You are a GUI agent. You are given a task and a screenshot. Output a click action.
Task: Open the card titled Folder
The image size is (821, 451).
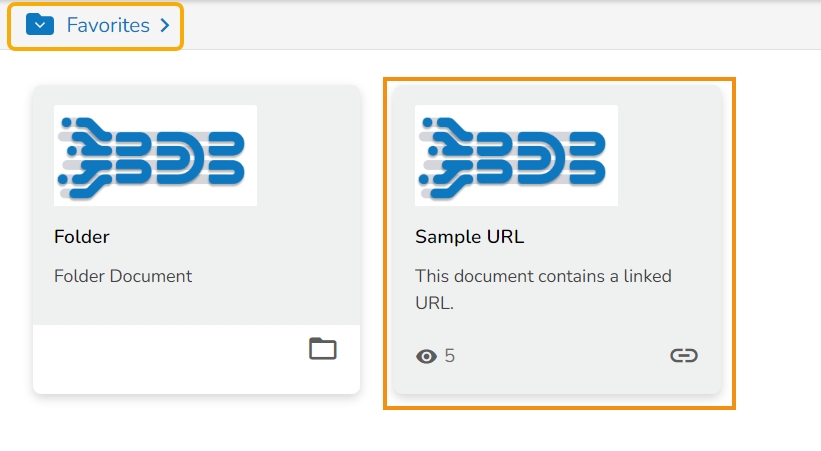[82, 237]
